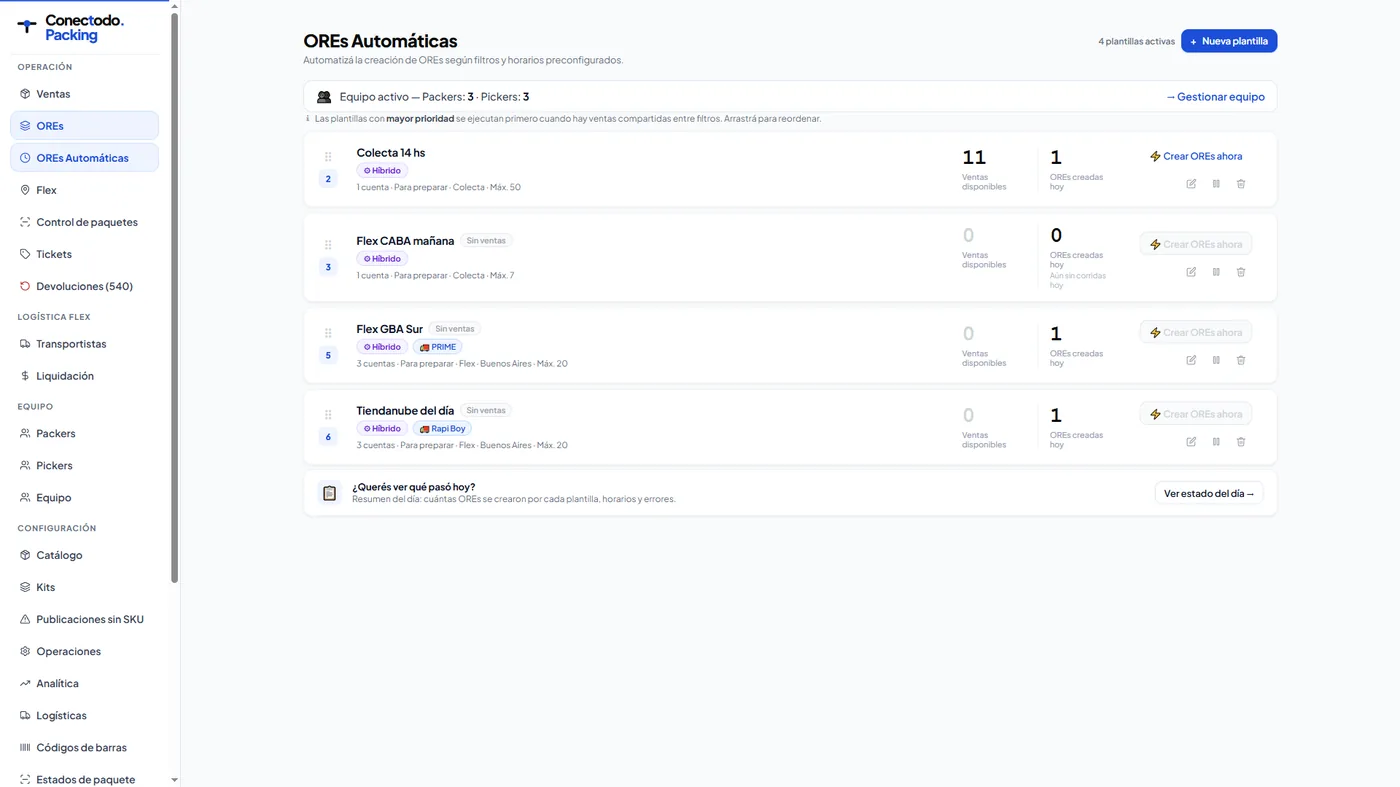Viewport: 1400px width, 787px height.
Task: Create a new template with Nueva plantilla
Action: tap(1229, 41)
